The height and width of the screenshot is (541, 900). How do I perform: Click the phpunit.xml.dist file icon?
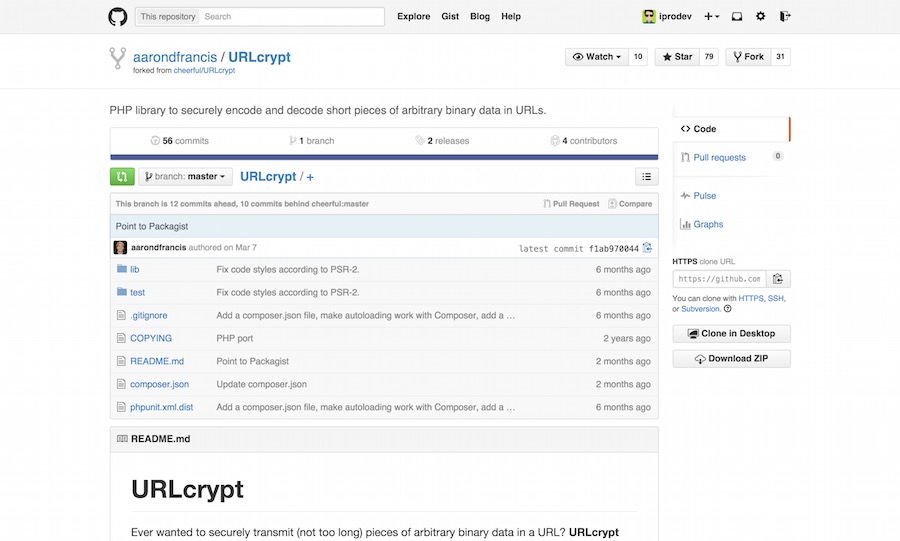[x=121, y=407]
